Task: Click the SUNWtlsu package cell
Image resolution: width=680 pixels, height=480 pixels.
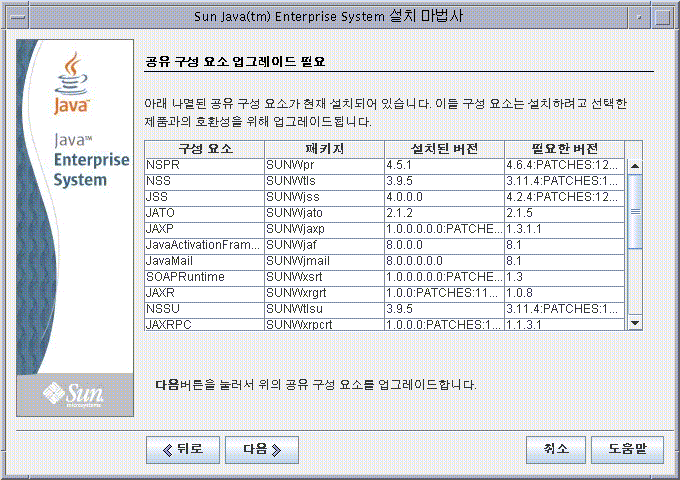Action: tap(324, 309)
